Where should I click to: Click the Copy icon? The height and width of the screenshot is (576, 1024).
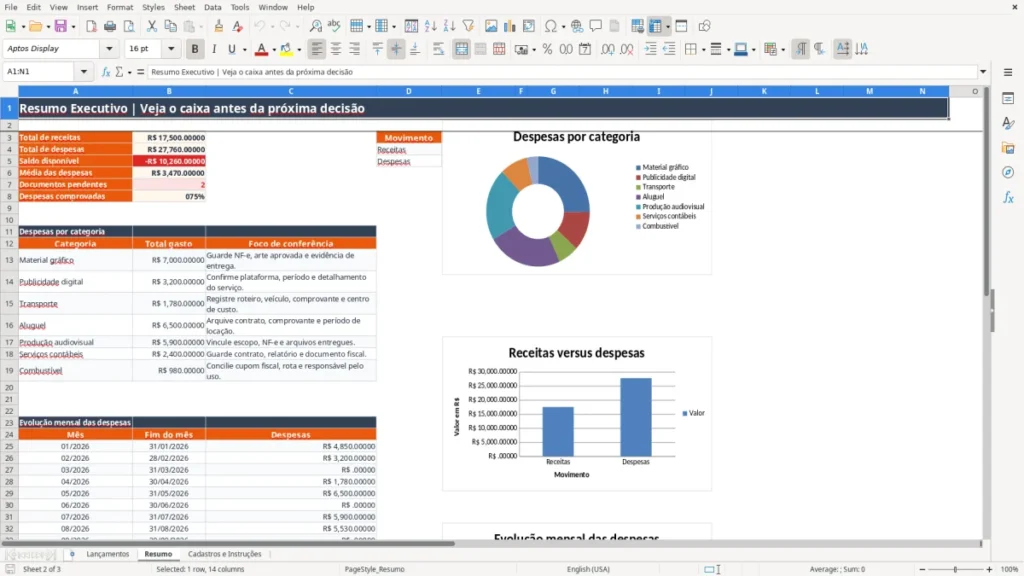tap(170, 26)
